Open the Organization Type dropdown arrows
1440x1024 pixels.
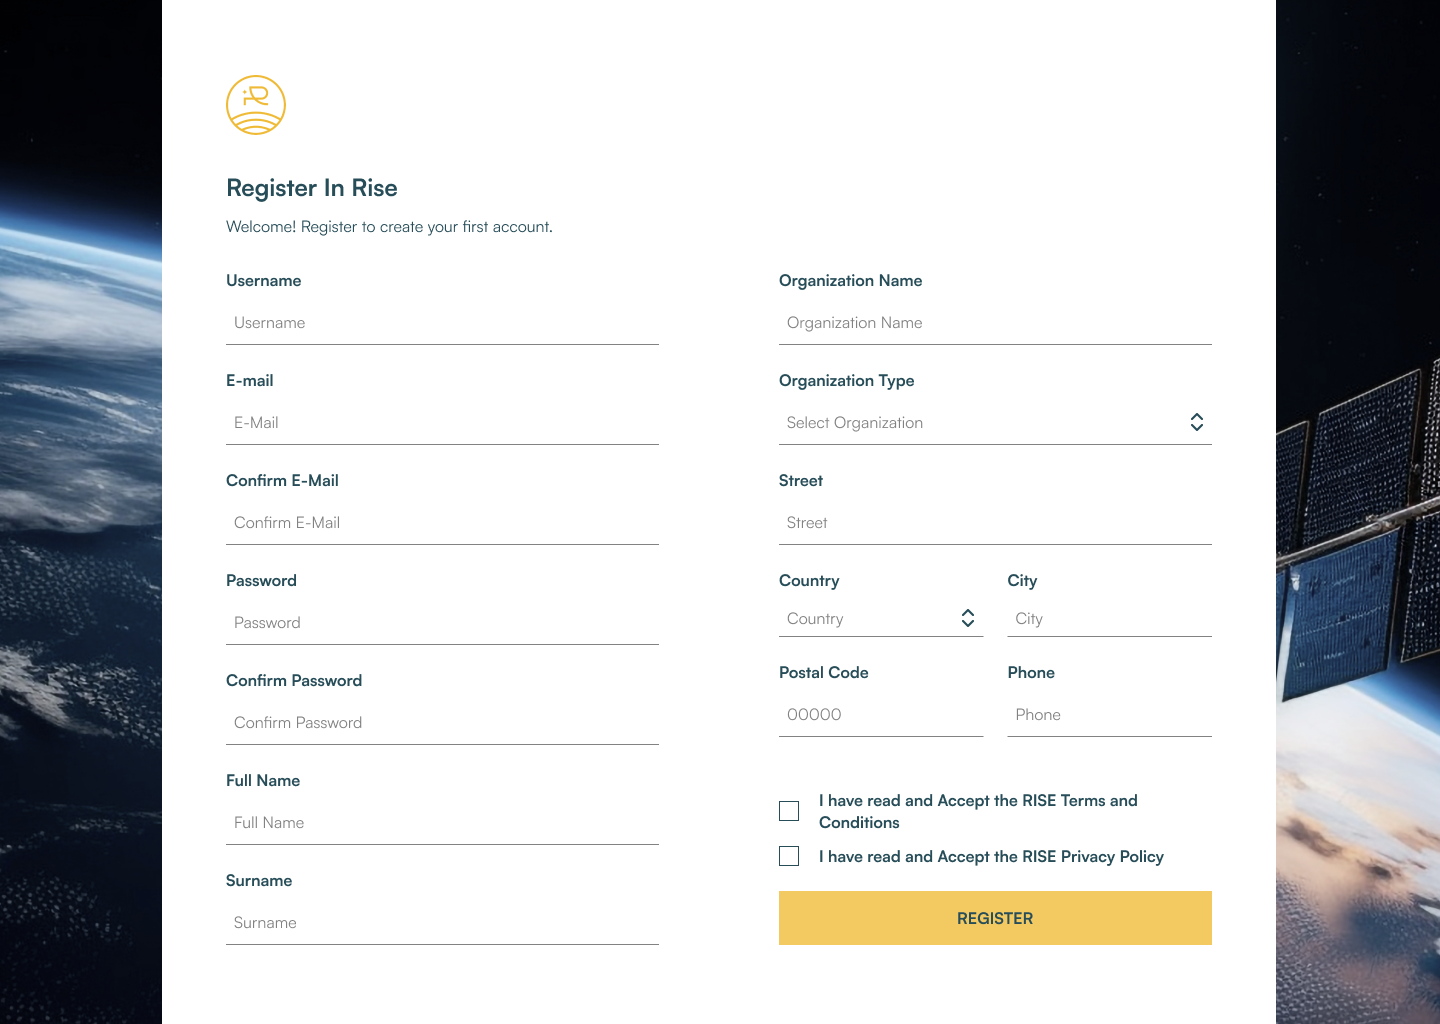click(1196, 423)
